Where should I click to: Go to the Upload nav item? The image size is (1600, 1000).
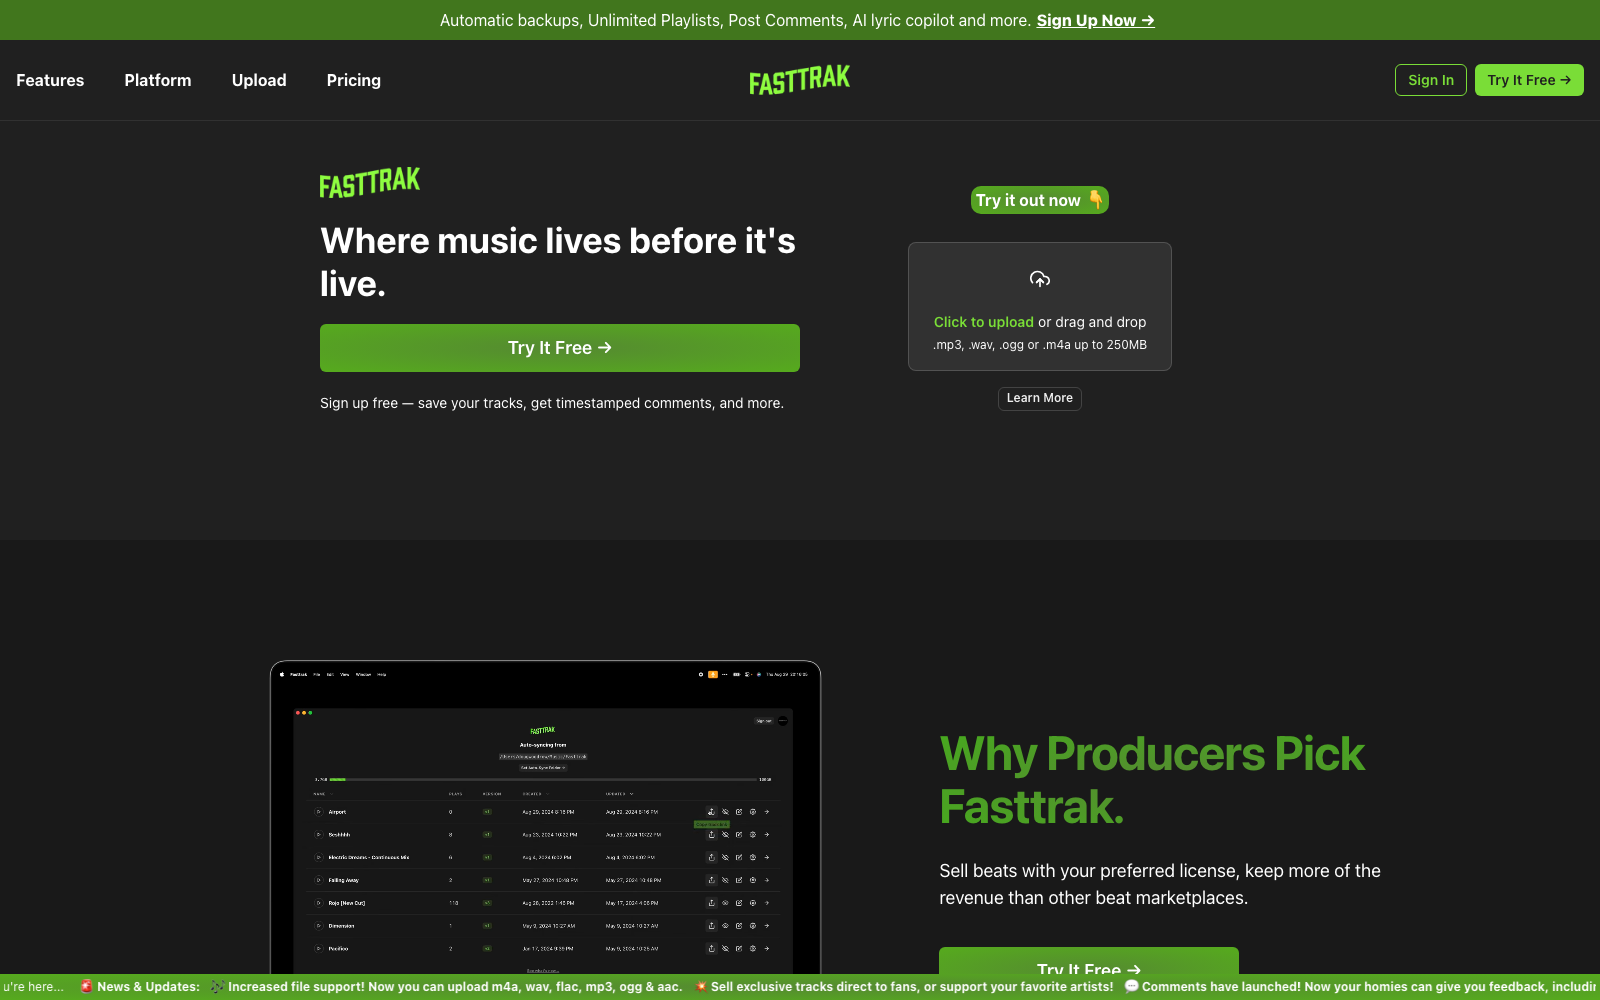(x=259, y=80)
